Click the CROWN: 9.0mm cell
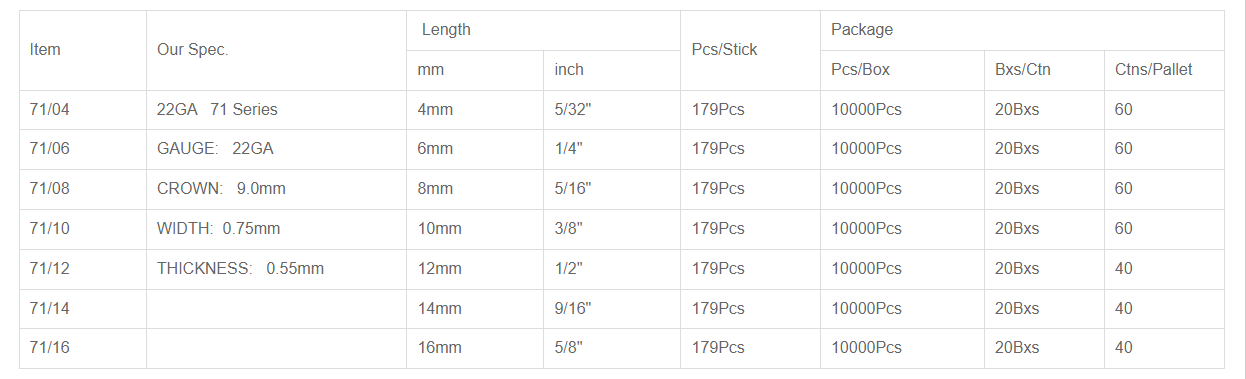Viewport: 1246px width, 379px height. [276, 189]
